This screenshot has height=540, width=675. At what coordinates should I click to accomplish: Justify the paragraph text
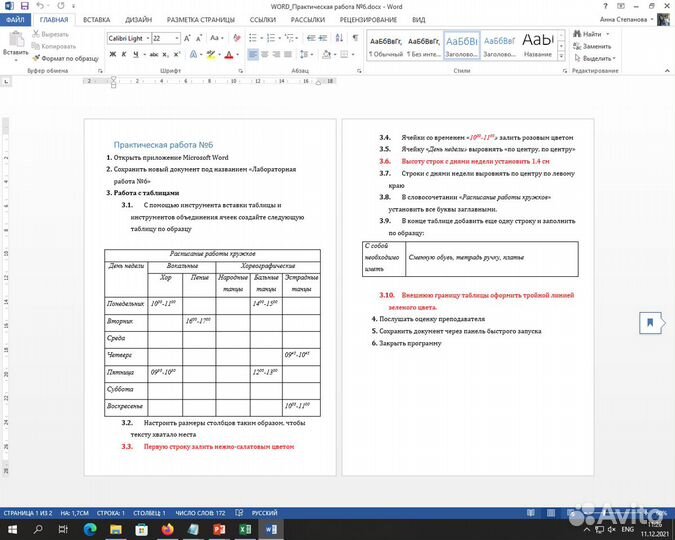[x=288, y=54]
